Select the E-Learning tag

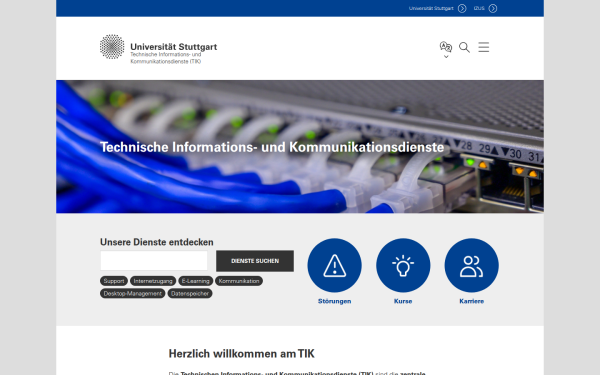196,281
